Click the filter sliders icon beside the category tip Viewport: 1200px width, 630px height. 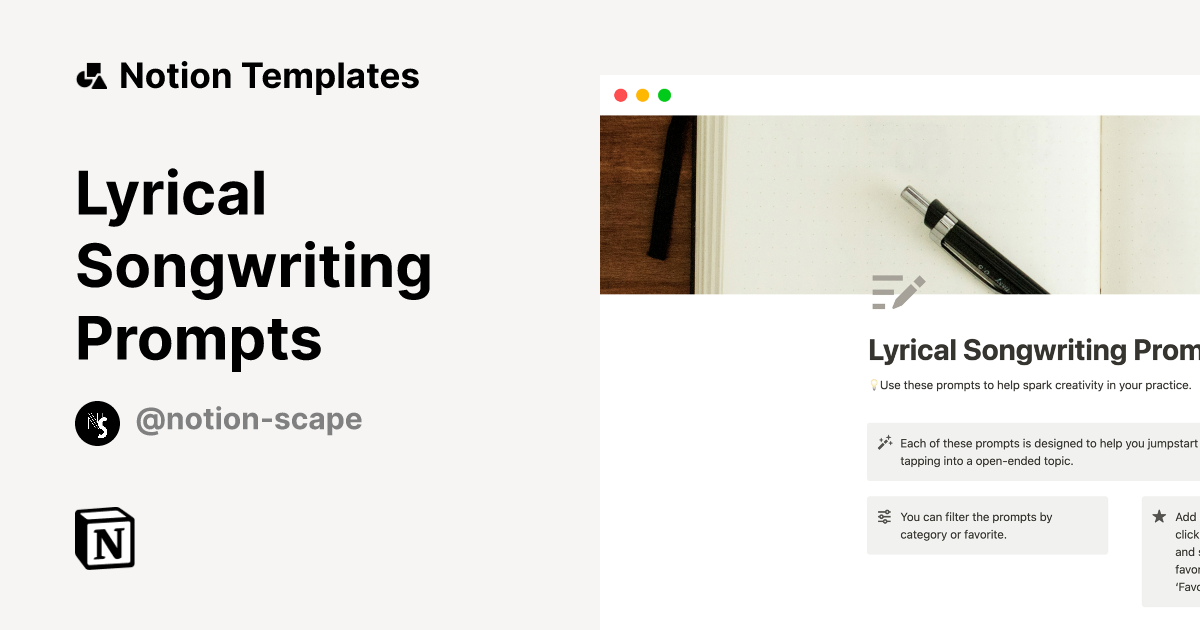pos(883,517)
